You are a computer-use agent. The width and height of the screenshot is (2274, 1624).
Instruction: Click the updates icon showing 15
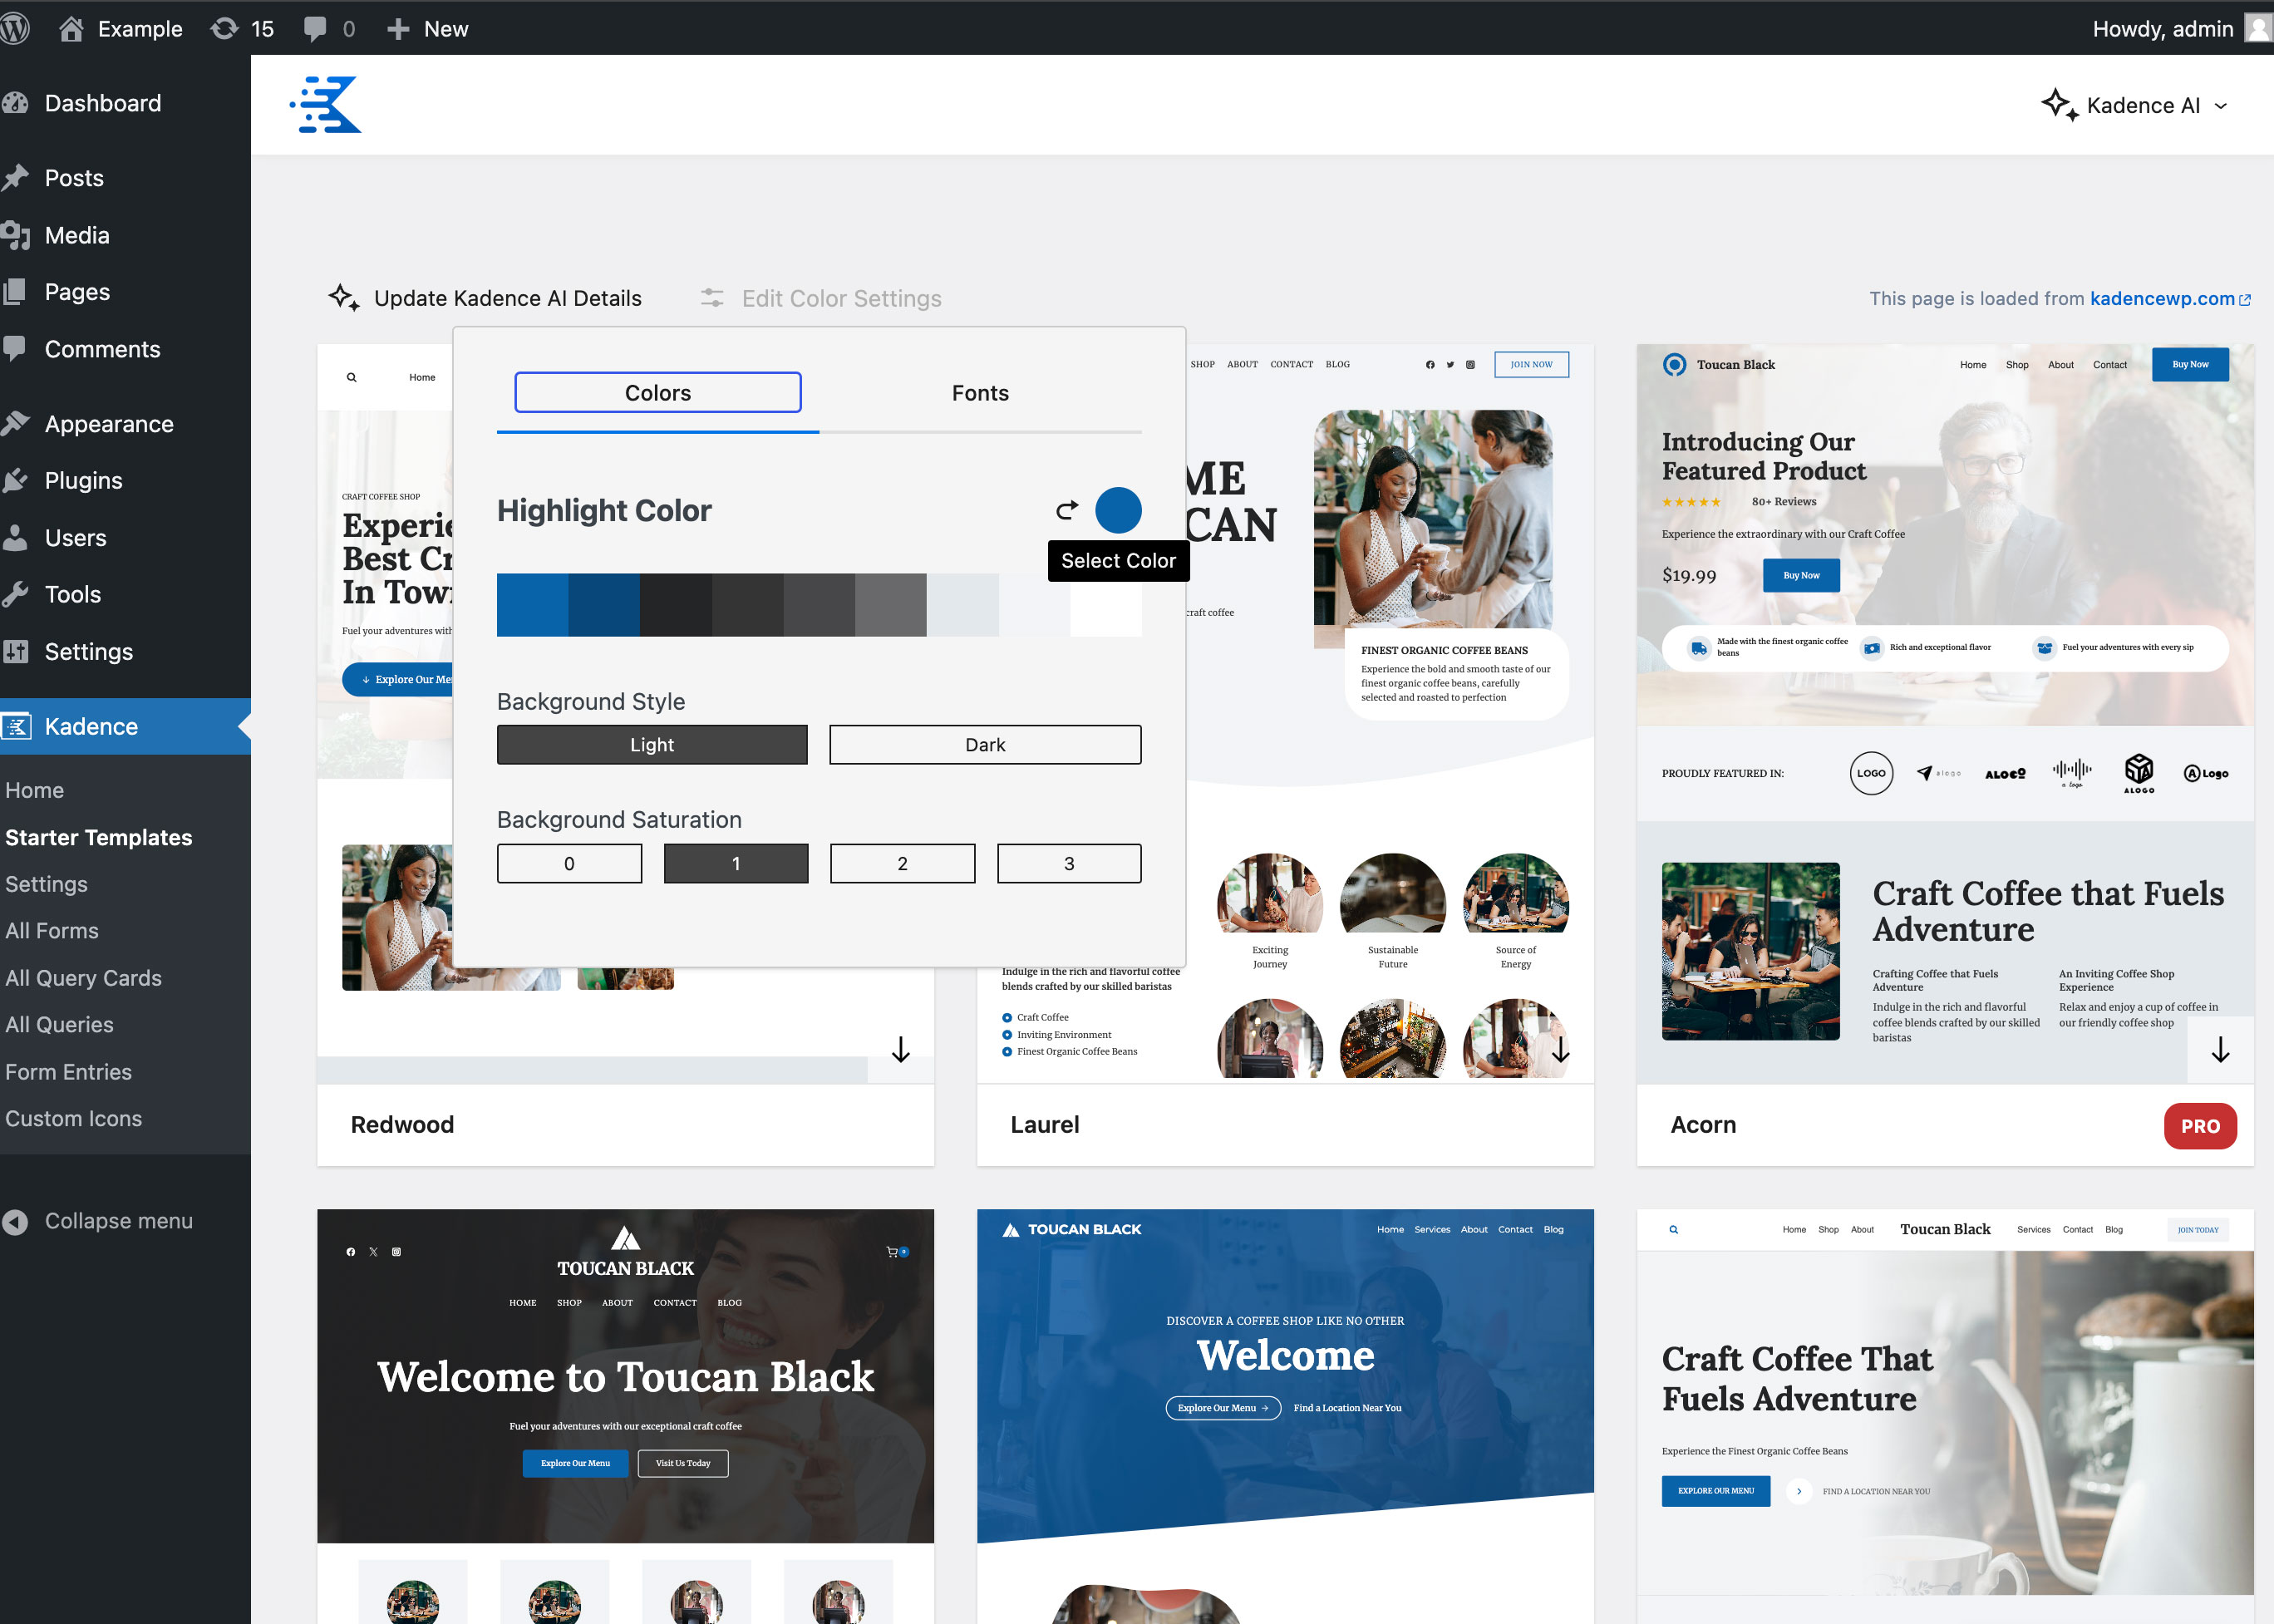[x=224, y=28]
